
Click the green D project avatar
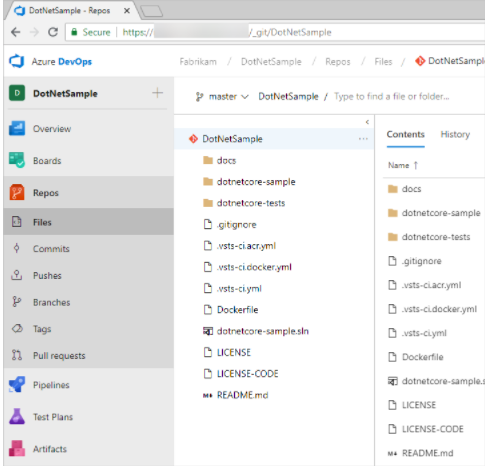pos(17,93)
